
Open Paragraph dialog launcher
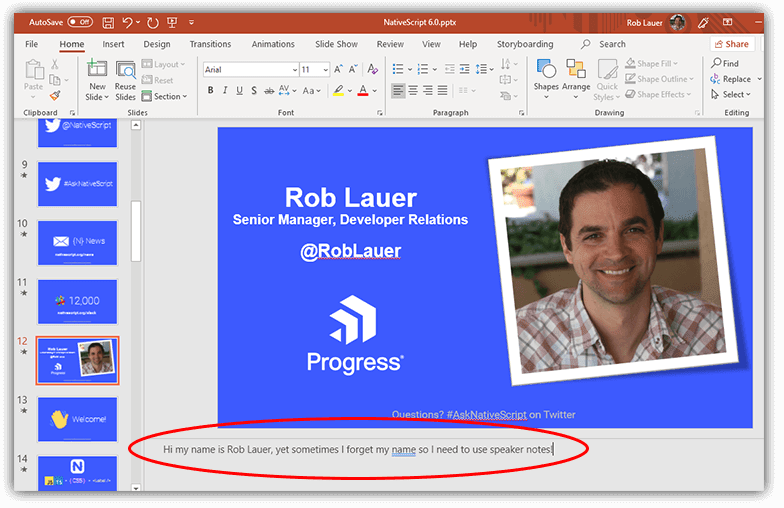(x=522, y=113)
